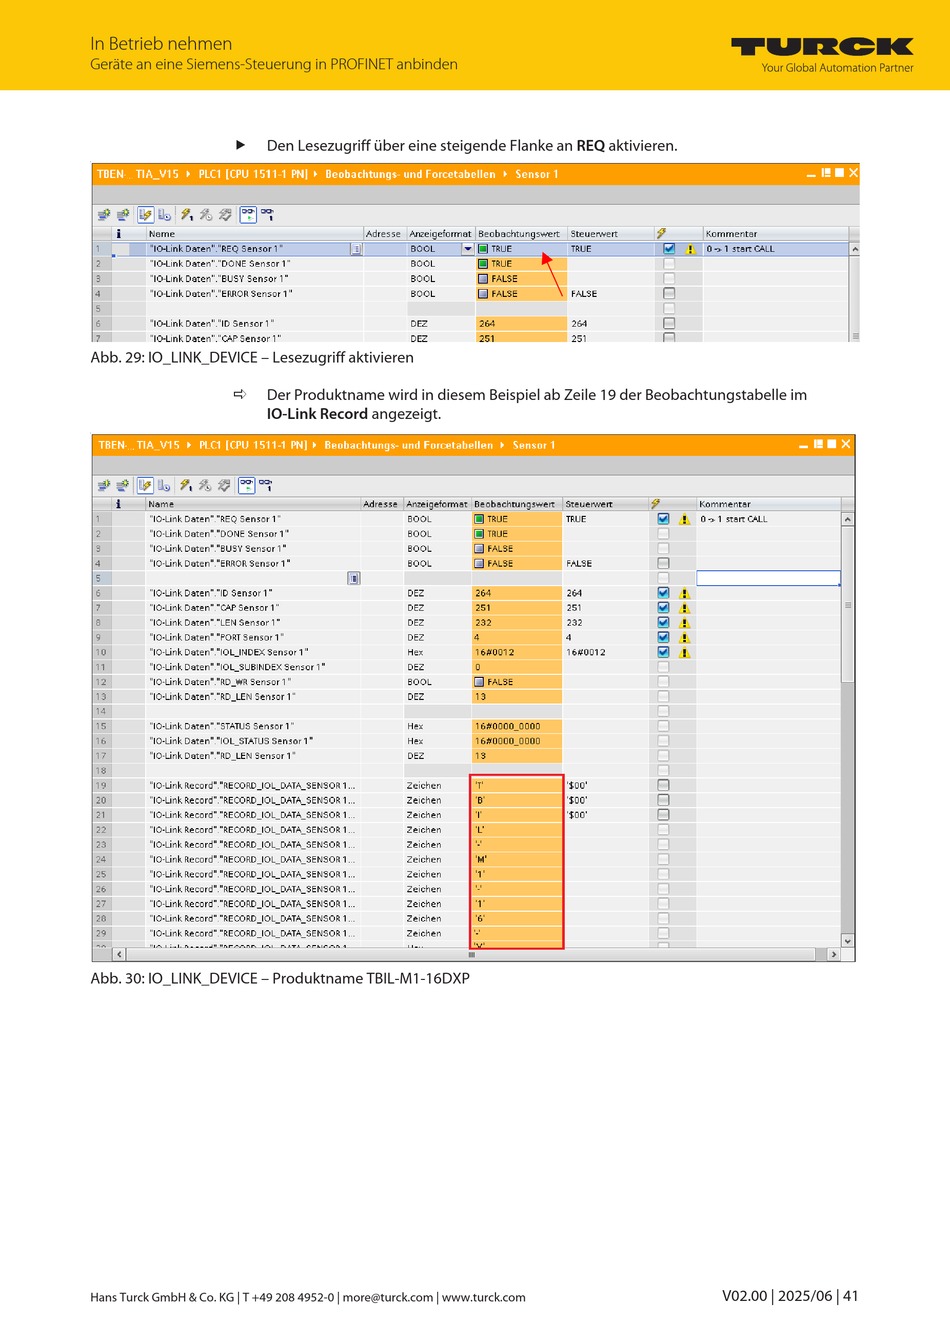
Task: Click scroll-right arrow of lower table
Action: [834, 955]
